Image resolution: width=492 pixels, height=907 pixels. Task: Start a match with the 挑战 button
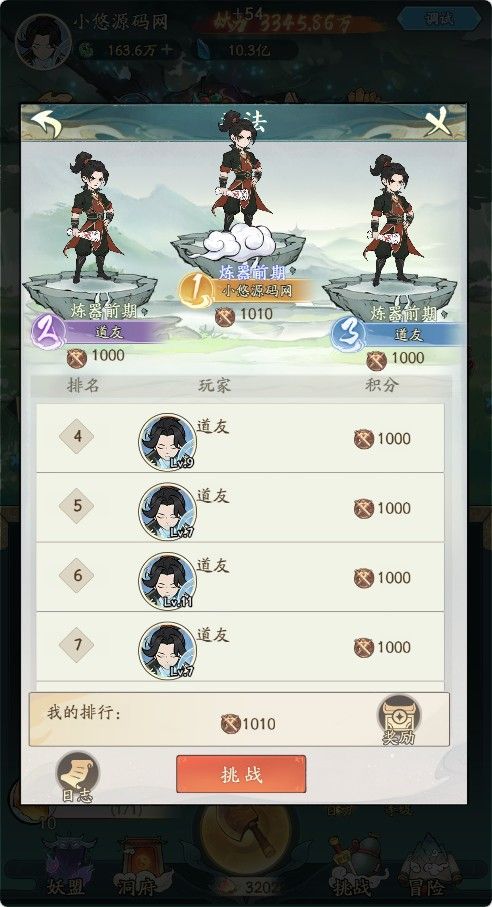pyautogui.click(x=241, y=774)
